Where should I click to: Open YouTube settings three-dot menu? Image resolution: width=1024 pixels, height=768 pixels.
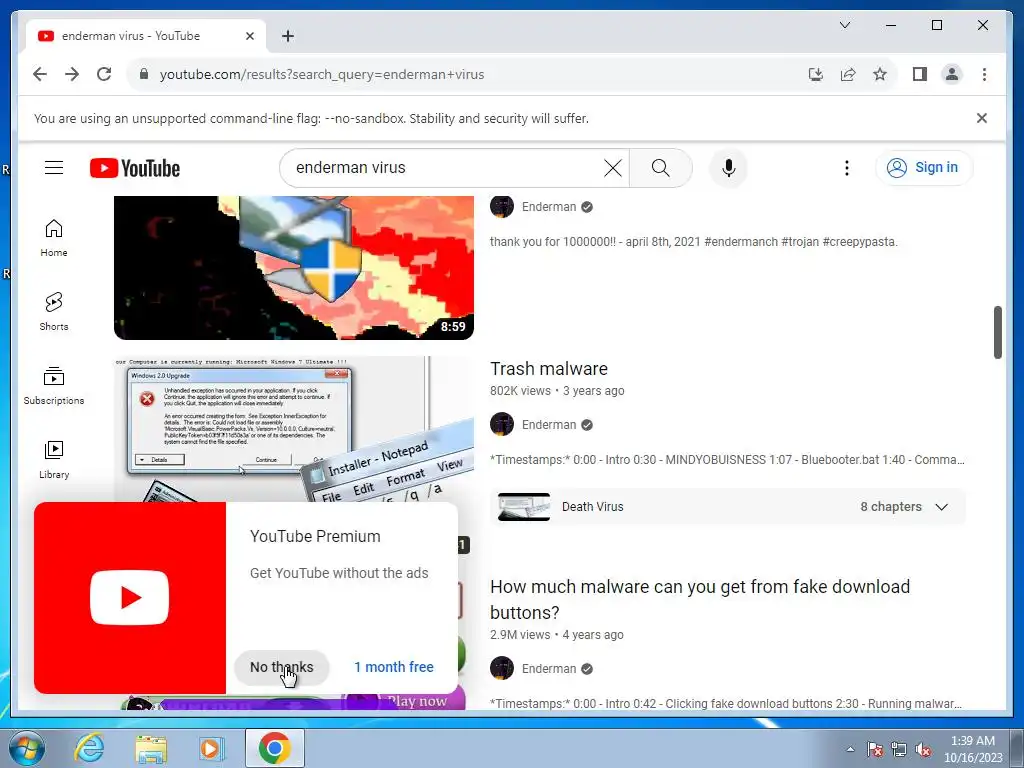pyautogui.click(x=846, y=168)
